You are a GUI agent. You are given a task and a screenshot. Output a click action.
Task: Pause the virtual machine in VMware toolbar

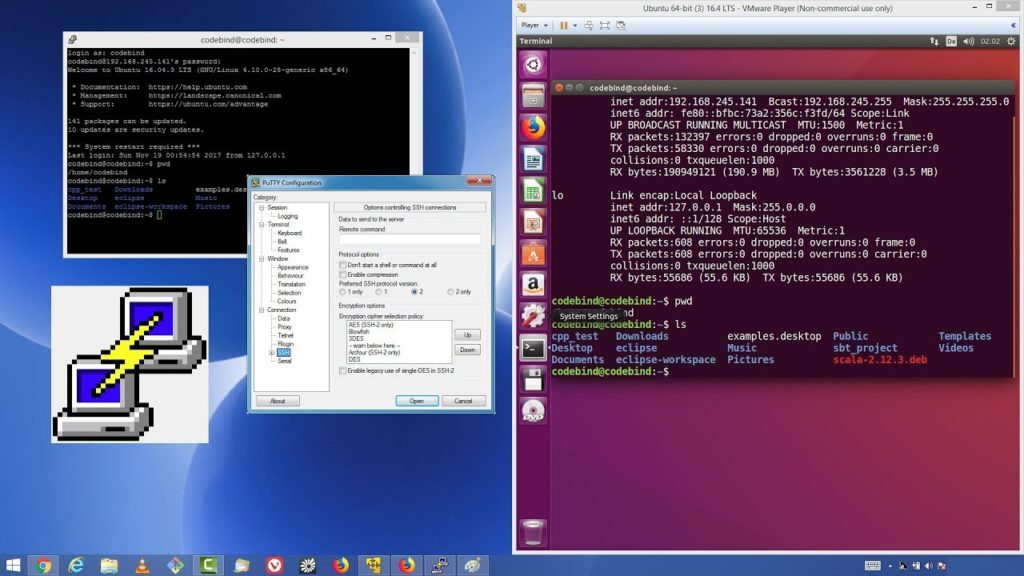coord(563,25)
